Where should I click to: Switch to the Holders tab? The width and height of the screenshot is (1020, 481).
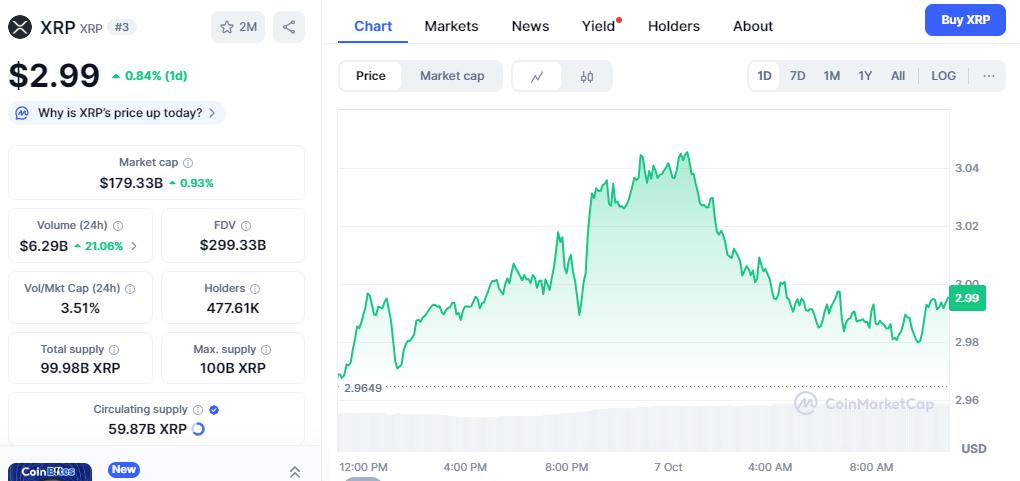(673, 26)
